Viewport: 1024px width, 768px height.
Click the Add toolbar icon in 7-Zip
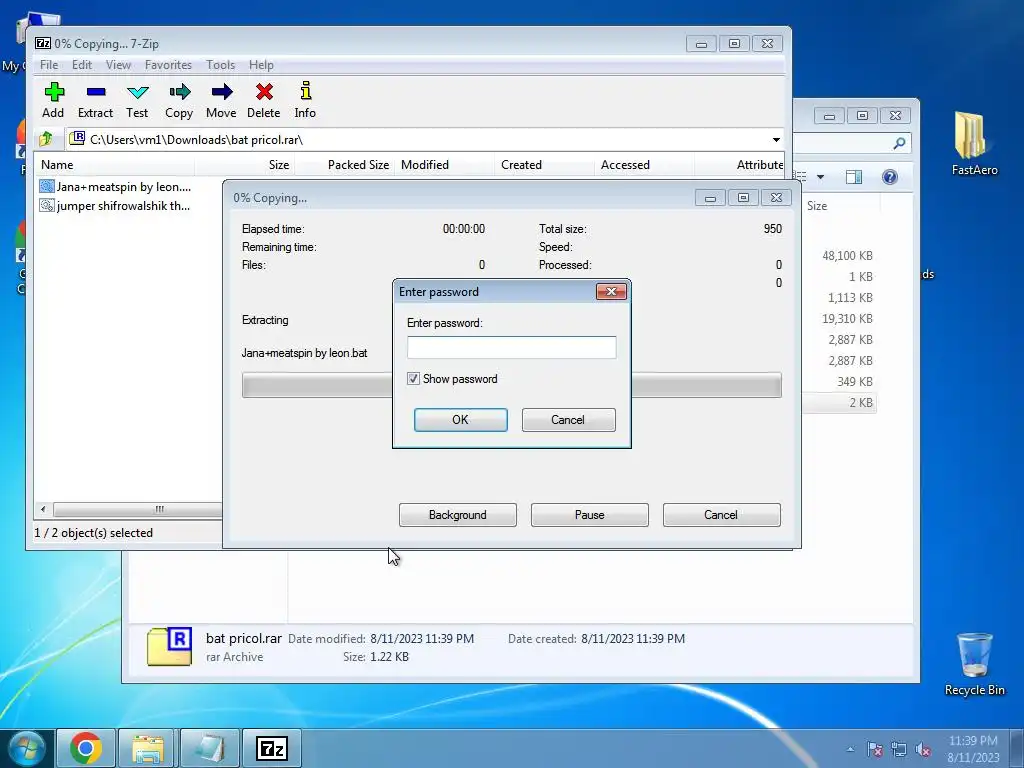pos(54,92)
